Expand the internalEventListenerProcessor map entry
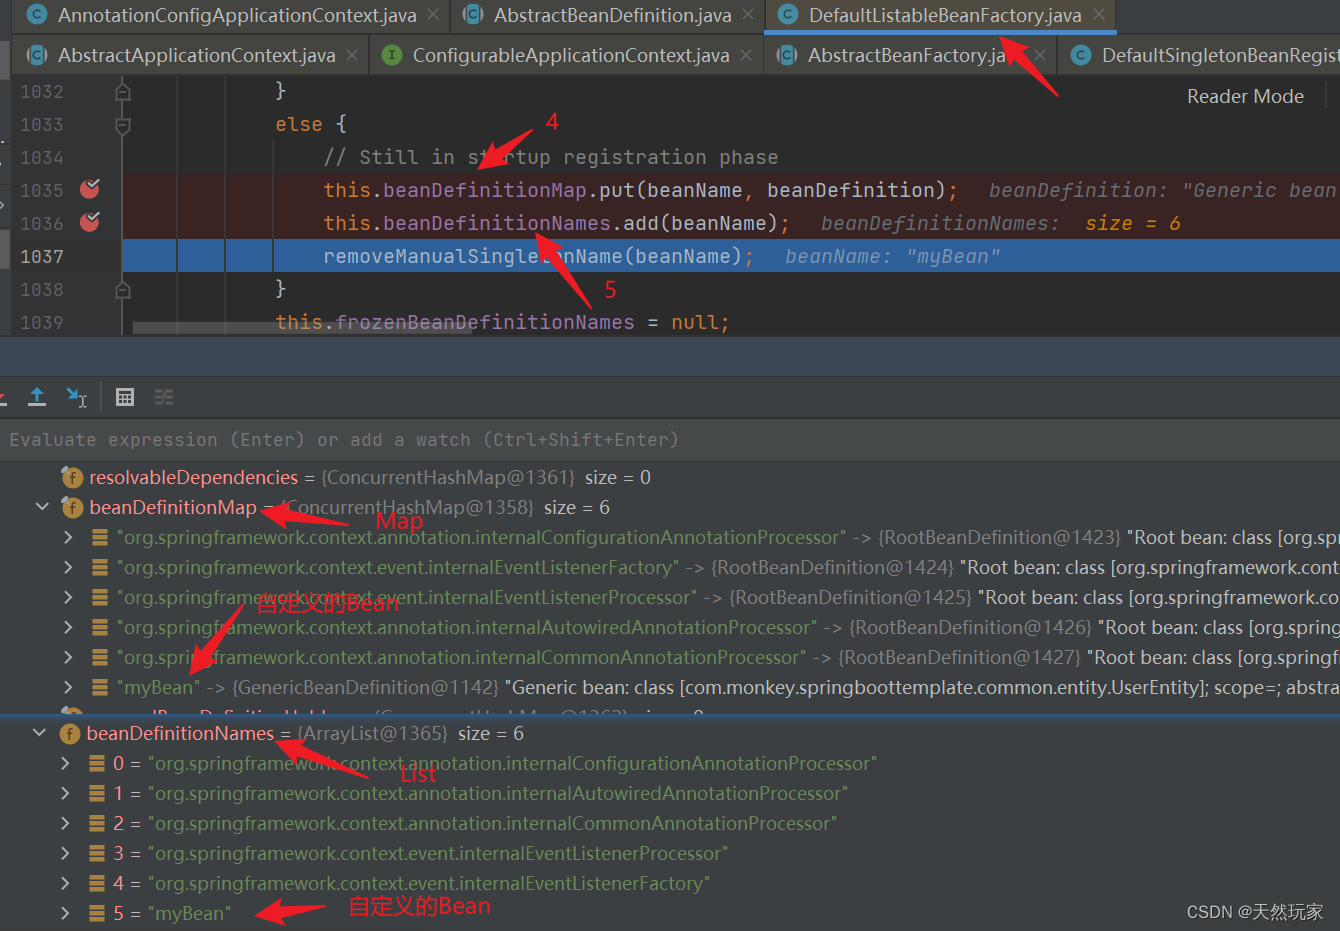Image resolution: width=1340 pixels, height=931 pixels. pyautogui.click(x=68, y=597)
